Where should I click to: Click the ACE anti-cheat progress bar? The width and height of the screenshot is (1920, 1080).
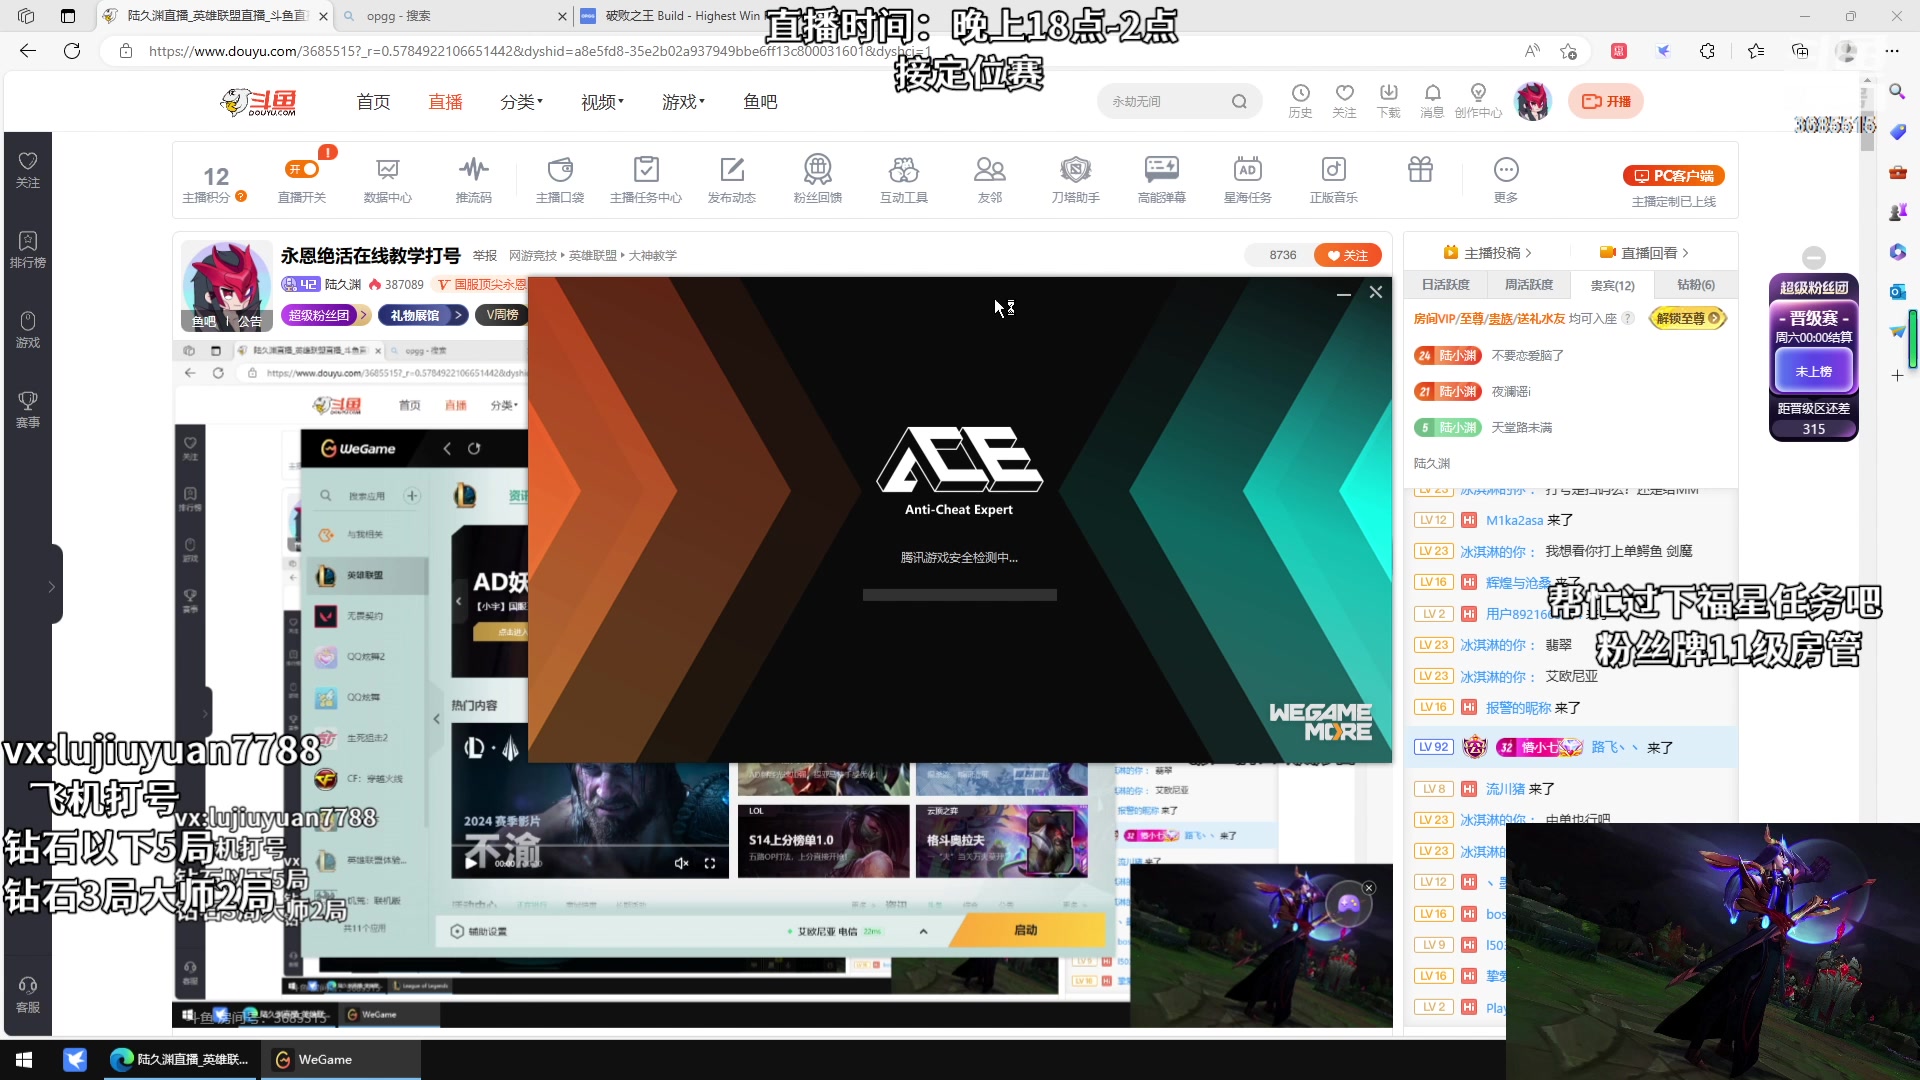click(x=959, y=595)
